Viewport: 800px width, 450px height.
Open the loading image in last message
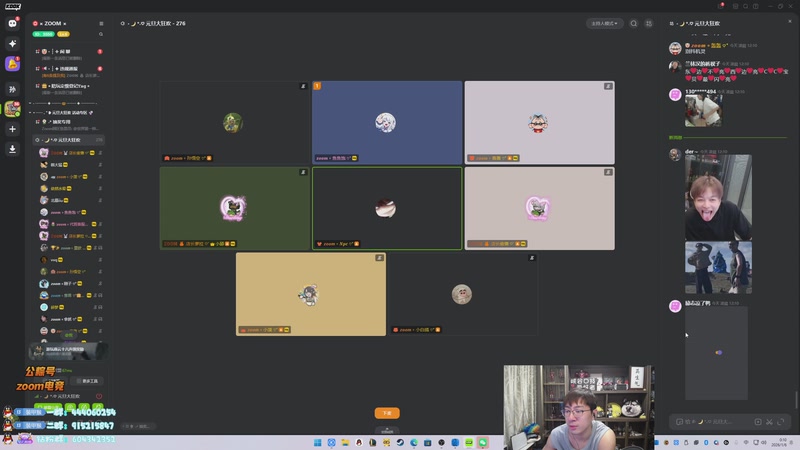pyautogui.click(x=716, y=353)
